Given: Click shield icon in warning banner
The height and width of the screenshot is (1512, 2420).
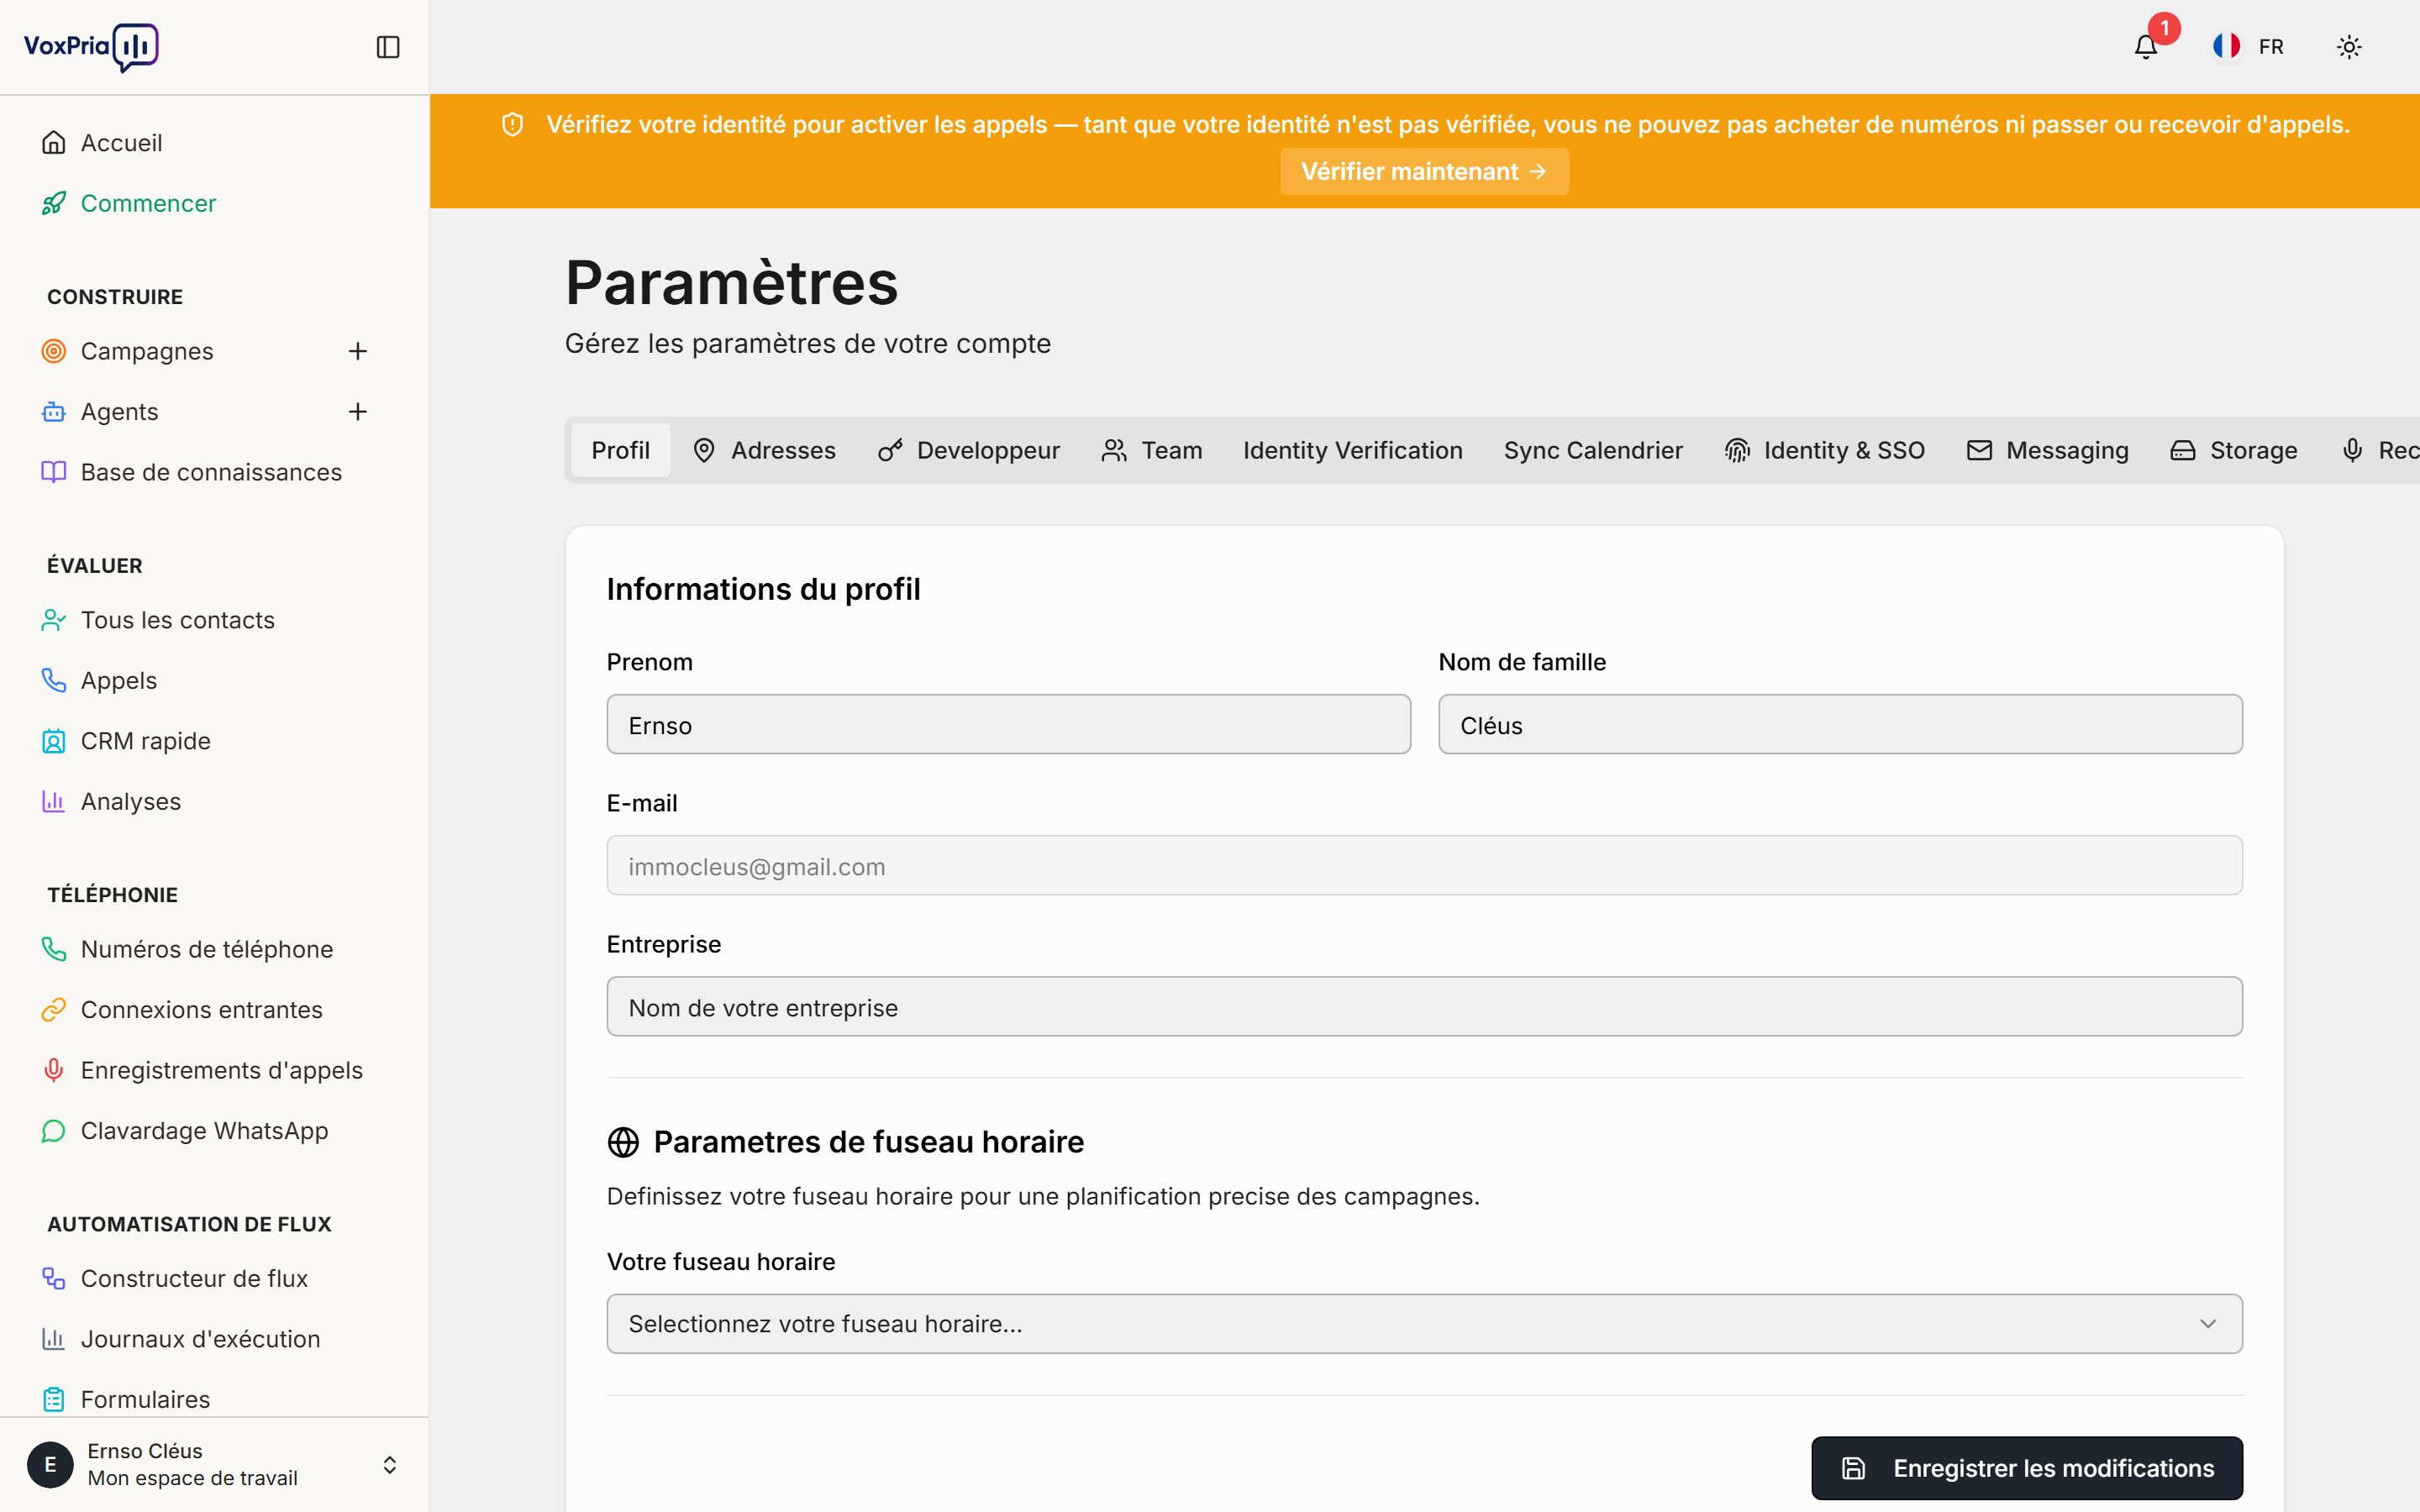Looking at the screenshot, I should 513,125.
